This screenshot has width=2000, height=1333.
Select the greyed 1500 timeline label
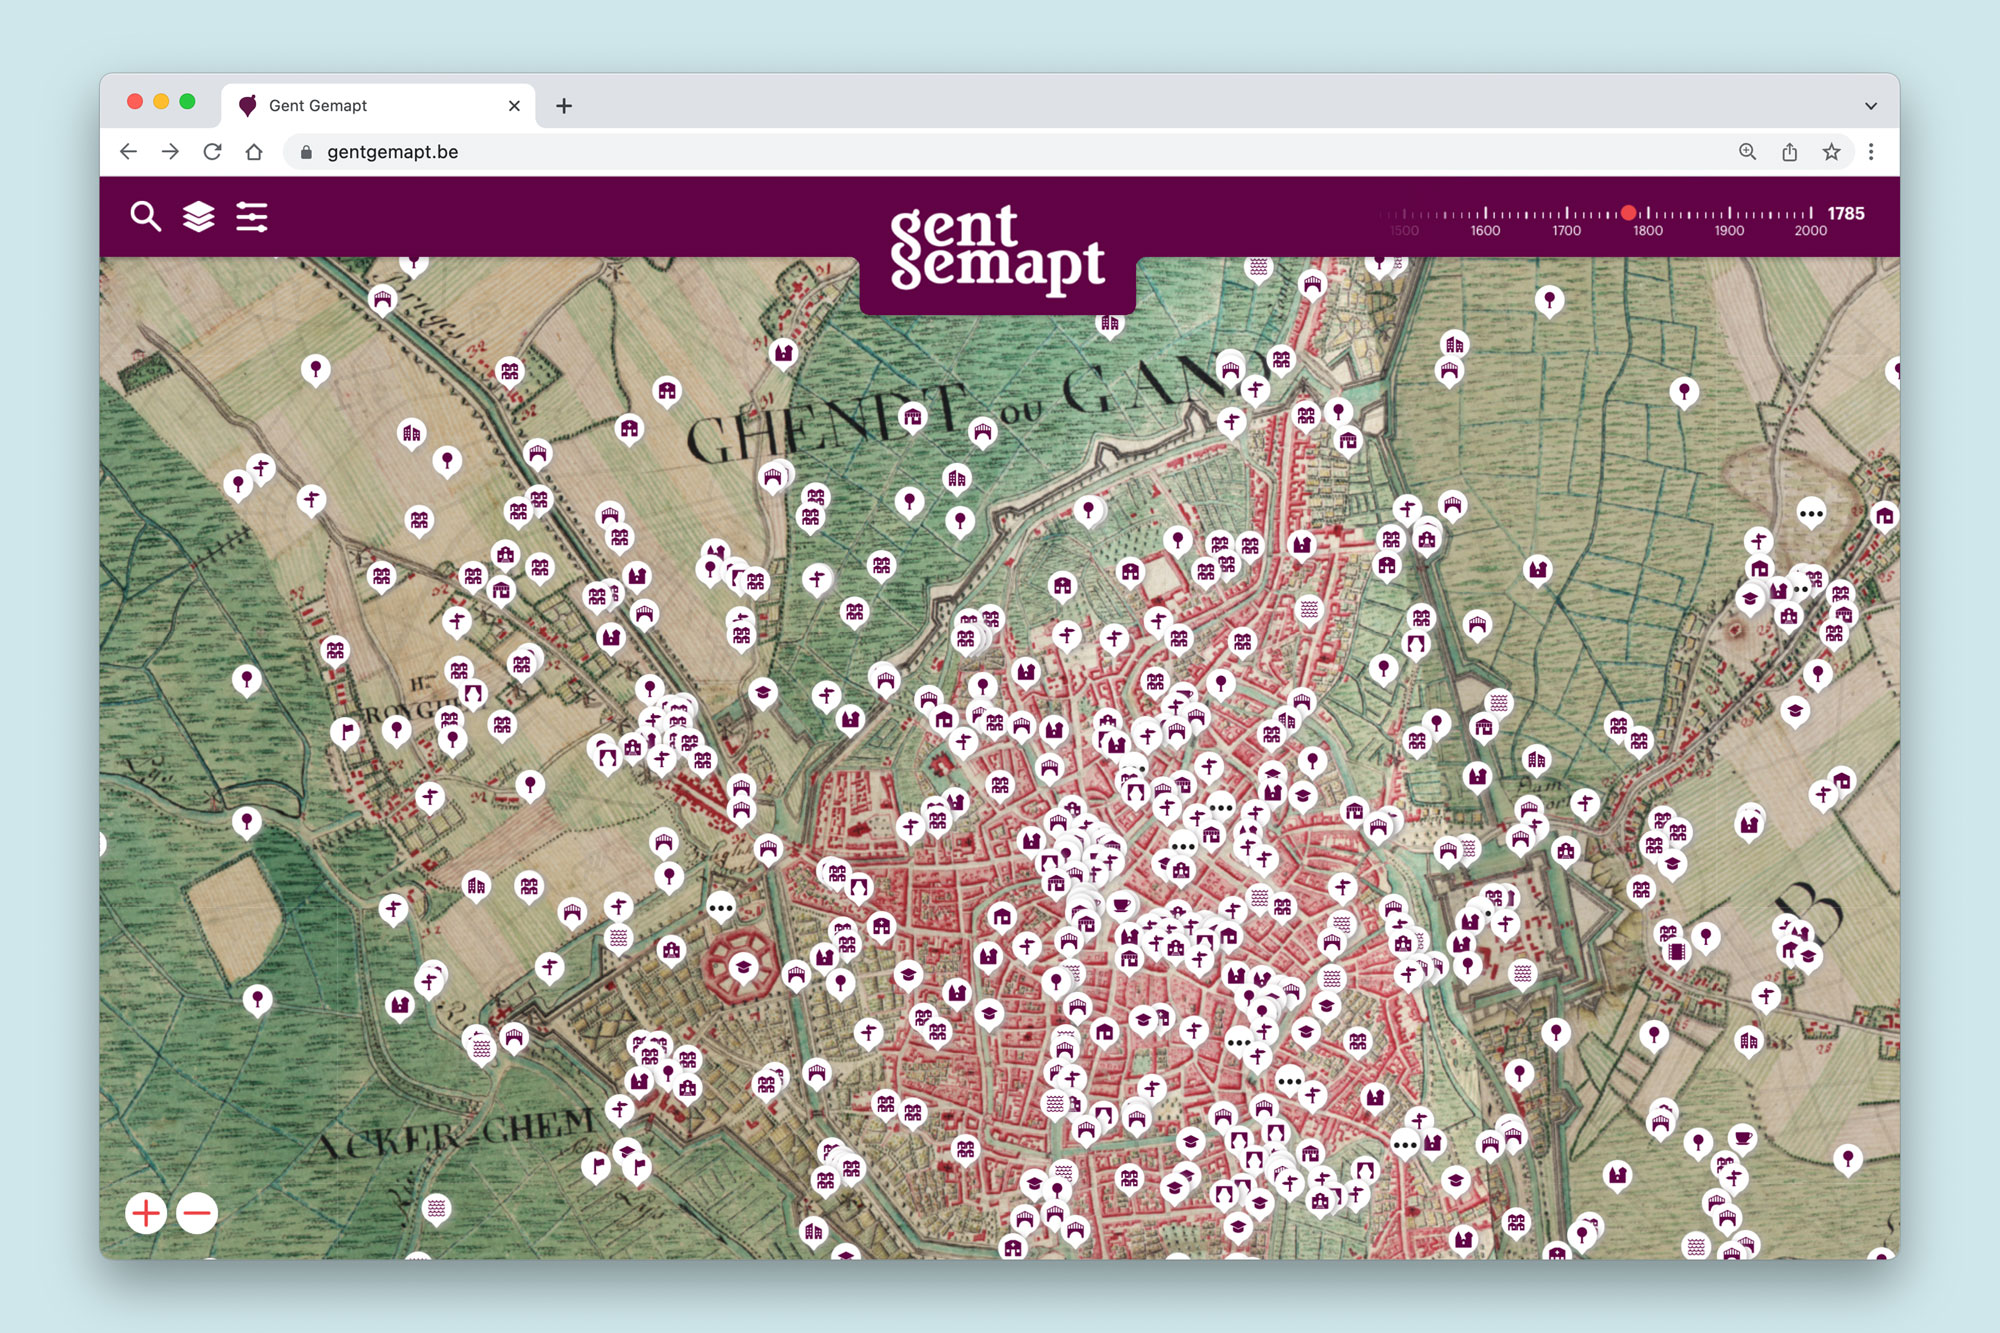point(1404,231)
